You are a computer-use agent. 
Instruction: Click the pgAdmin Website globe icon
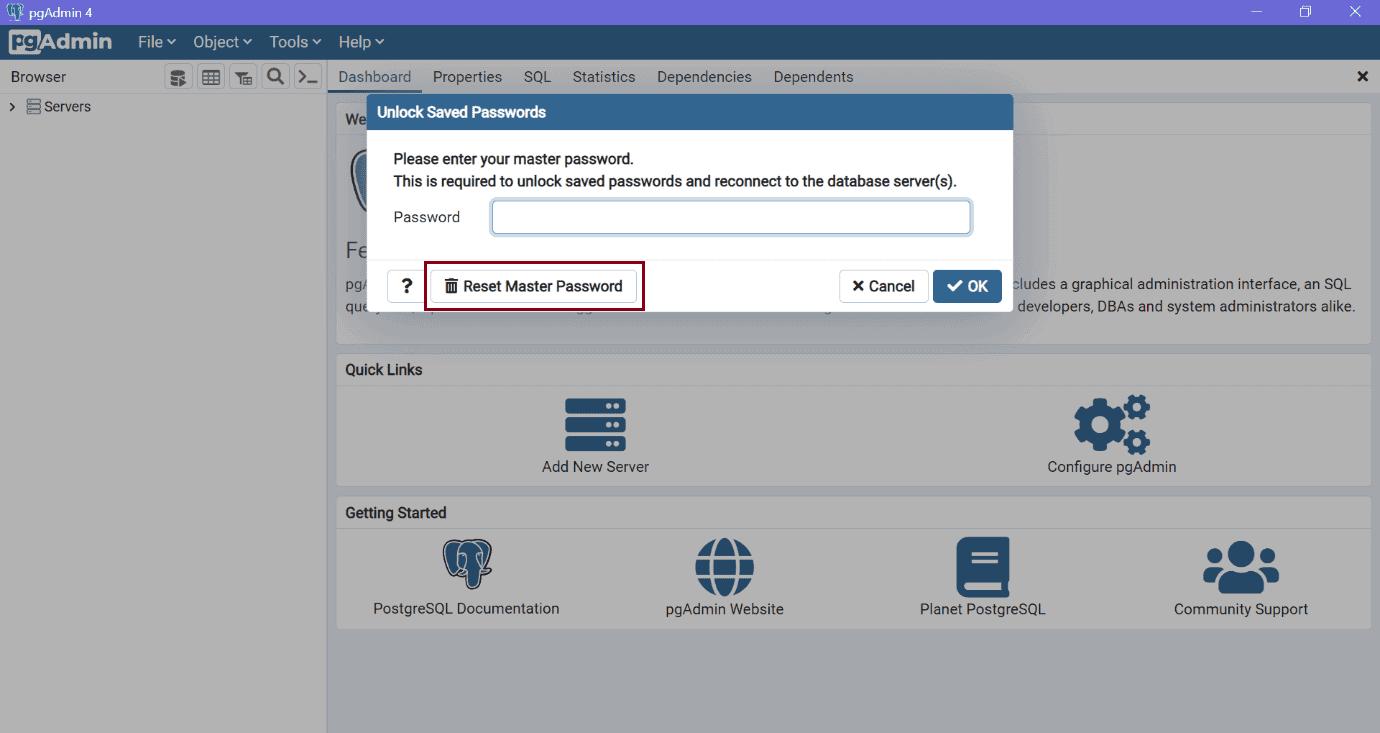[724, 566]
